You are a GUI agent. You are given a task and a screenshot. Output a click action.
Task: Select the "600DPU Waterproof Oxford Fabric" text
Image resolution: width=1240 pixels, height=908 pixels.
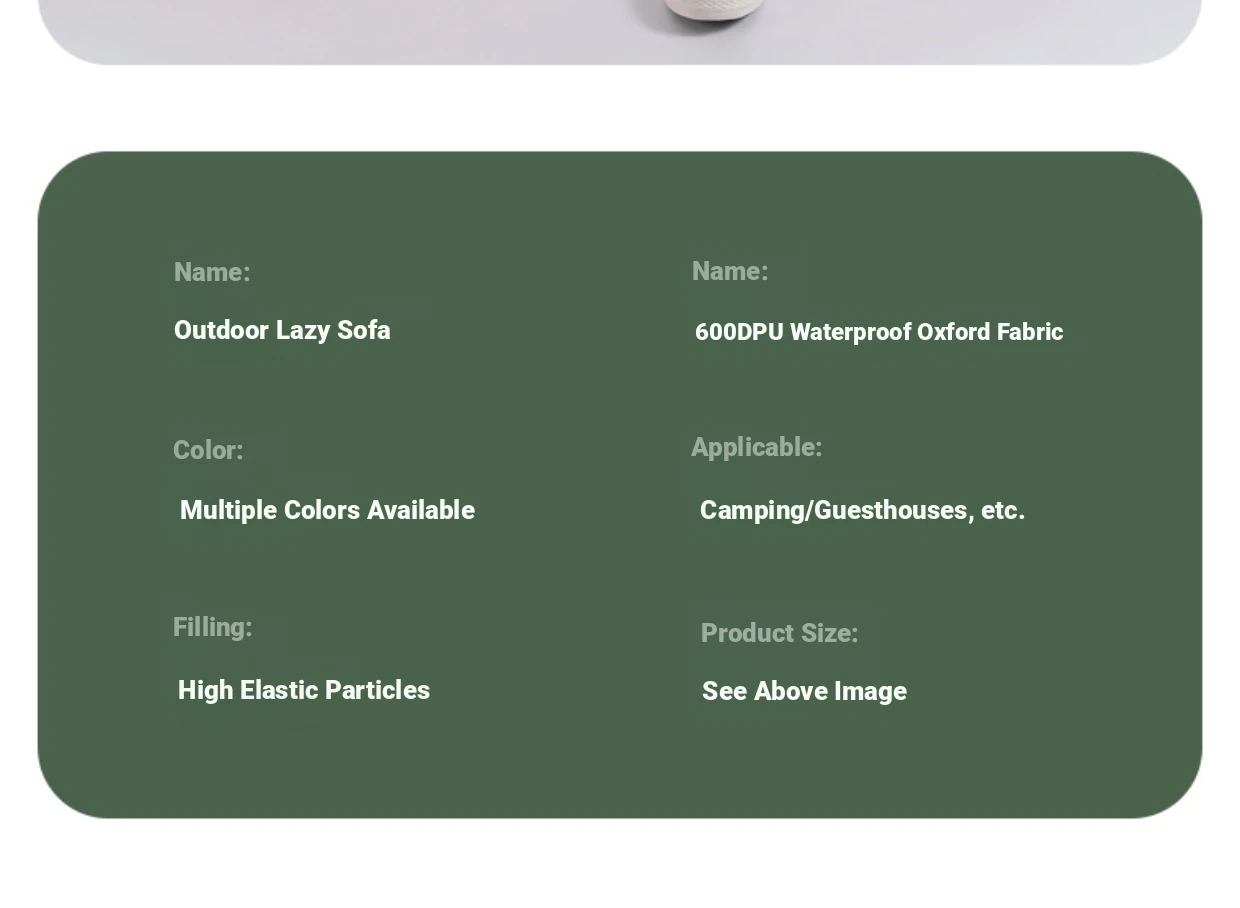(x=878, y=332)
